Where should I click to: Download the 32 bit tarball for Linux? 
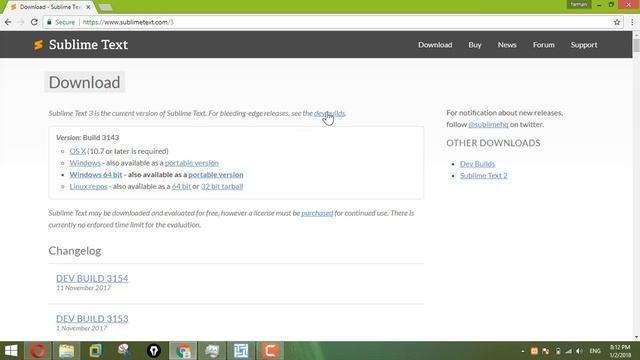tap(222, 187)
